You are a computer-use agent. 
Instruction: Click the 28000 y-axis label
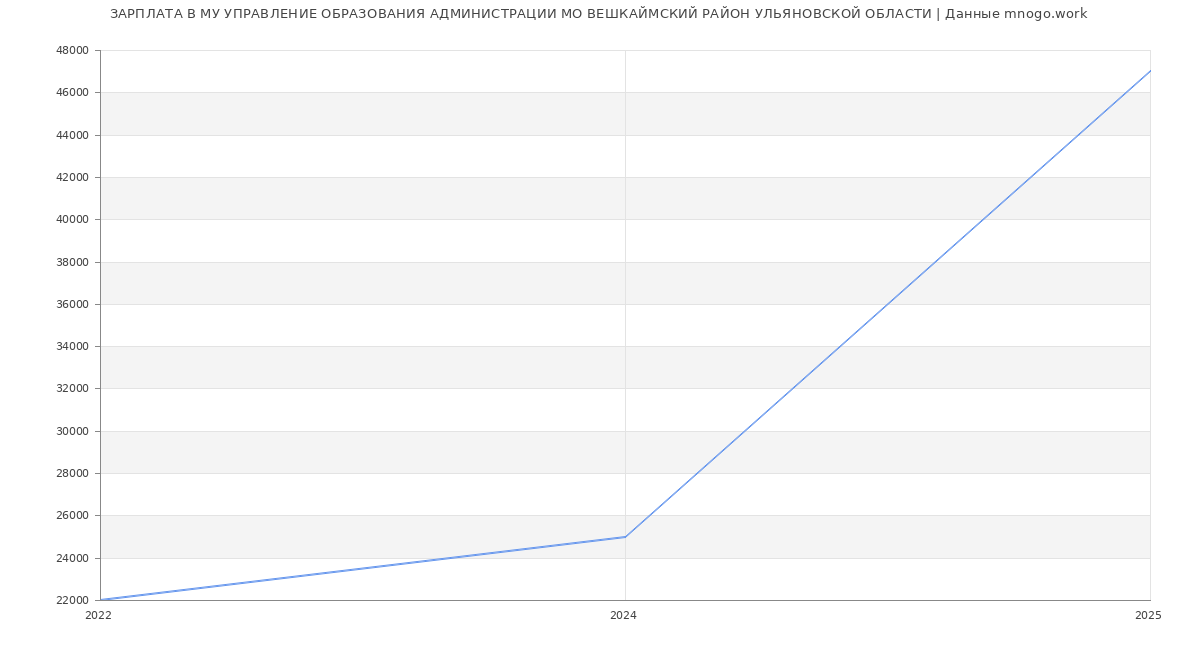coord(73,474)
